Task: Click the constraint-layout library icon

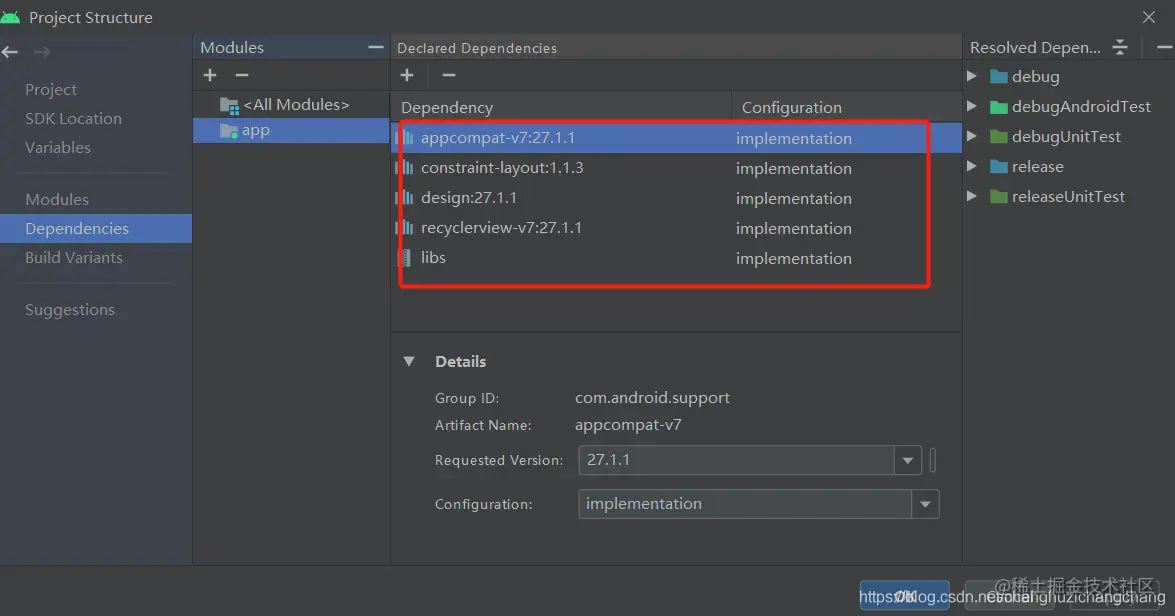Action: [x=405, y=168]
